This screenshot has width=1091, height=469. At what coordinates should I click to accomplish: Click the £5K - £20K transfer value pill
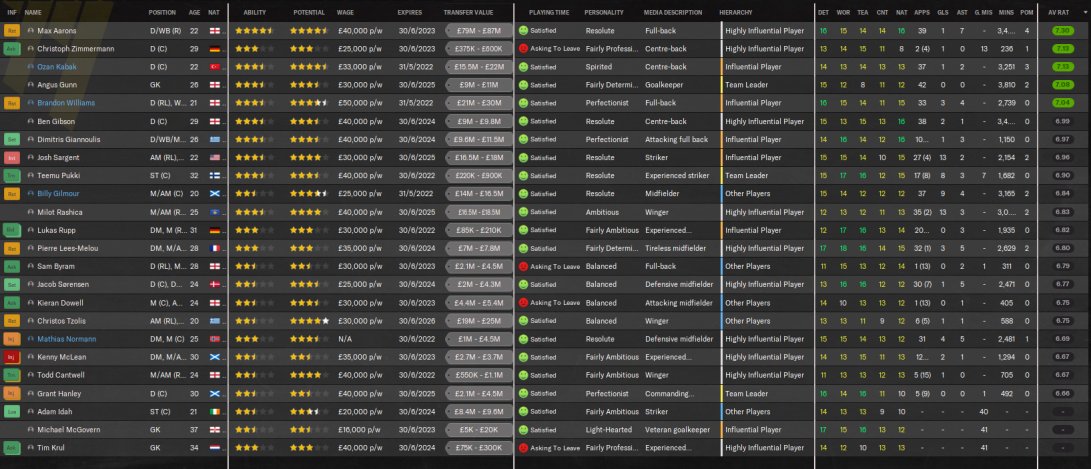[x=479, y=429]
